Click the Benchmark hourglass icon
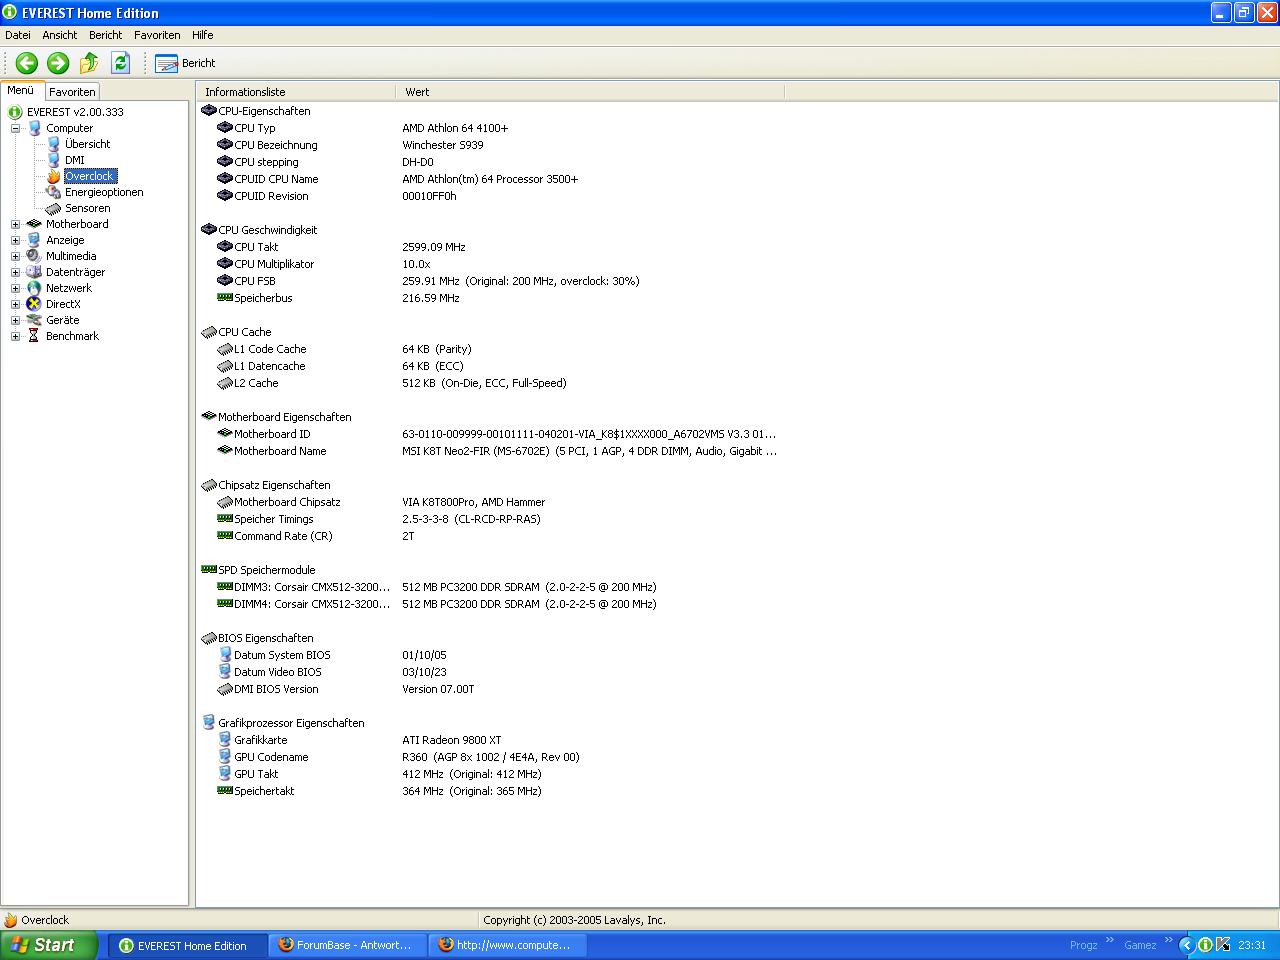The width and height of the screenshot is (1280, 960). [x=34, y=336]
